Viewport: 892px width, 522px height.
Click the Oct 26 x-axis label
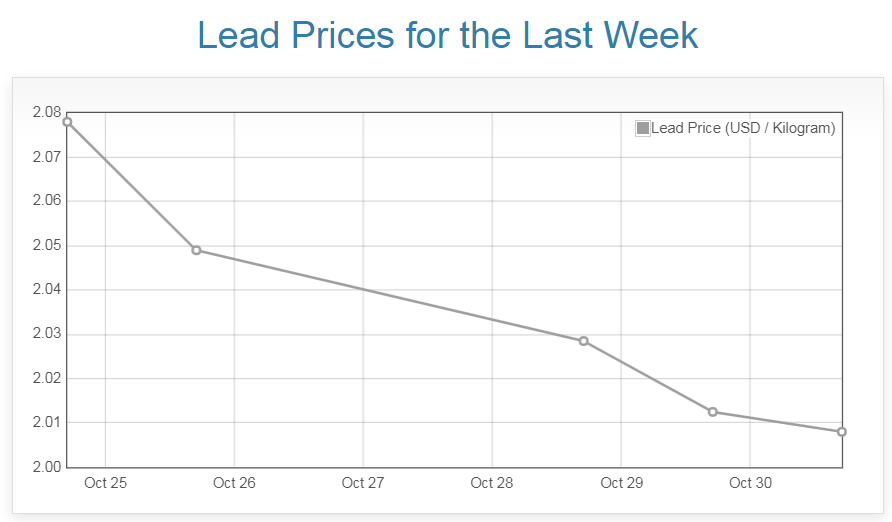235,483
